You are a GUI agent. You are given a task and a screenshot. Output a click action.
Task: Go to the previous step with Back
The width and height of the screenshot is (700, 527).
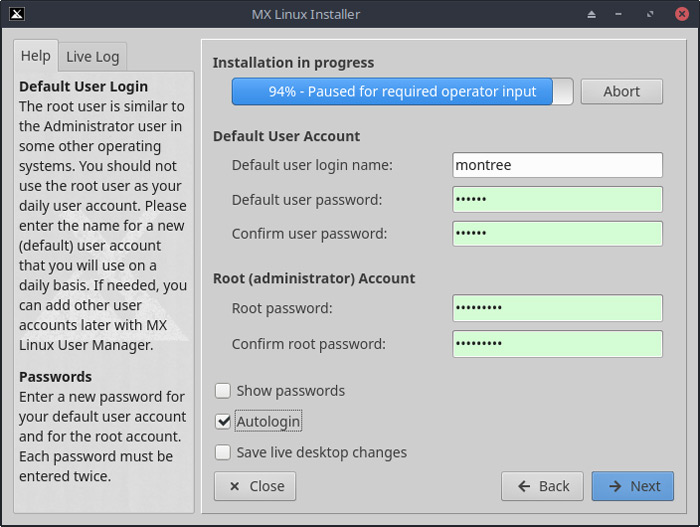[542, 486]
